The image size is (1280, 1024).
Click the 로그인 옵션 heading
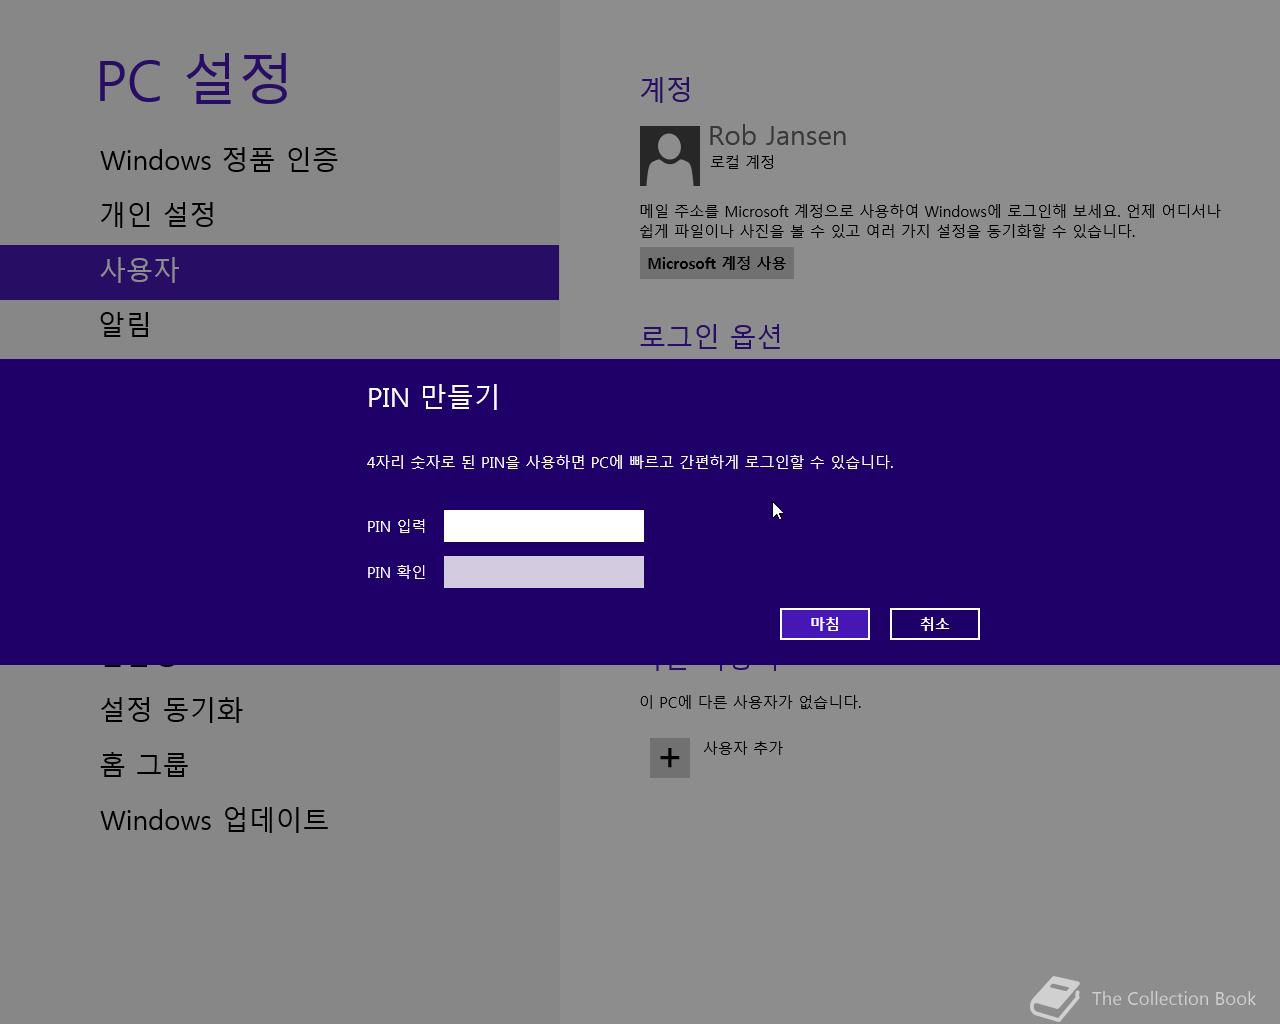tap(711, 336)
